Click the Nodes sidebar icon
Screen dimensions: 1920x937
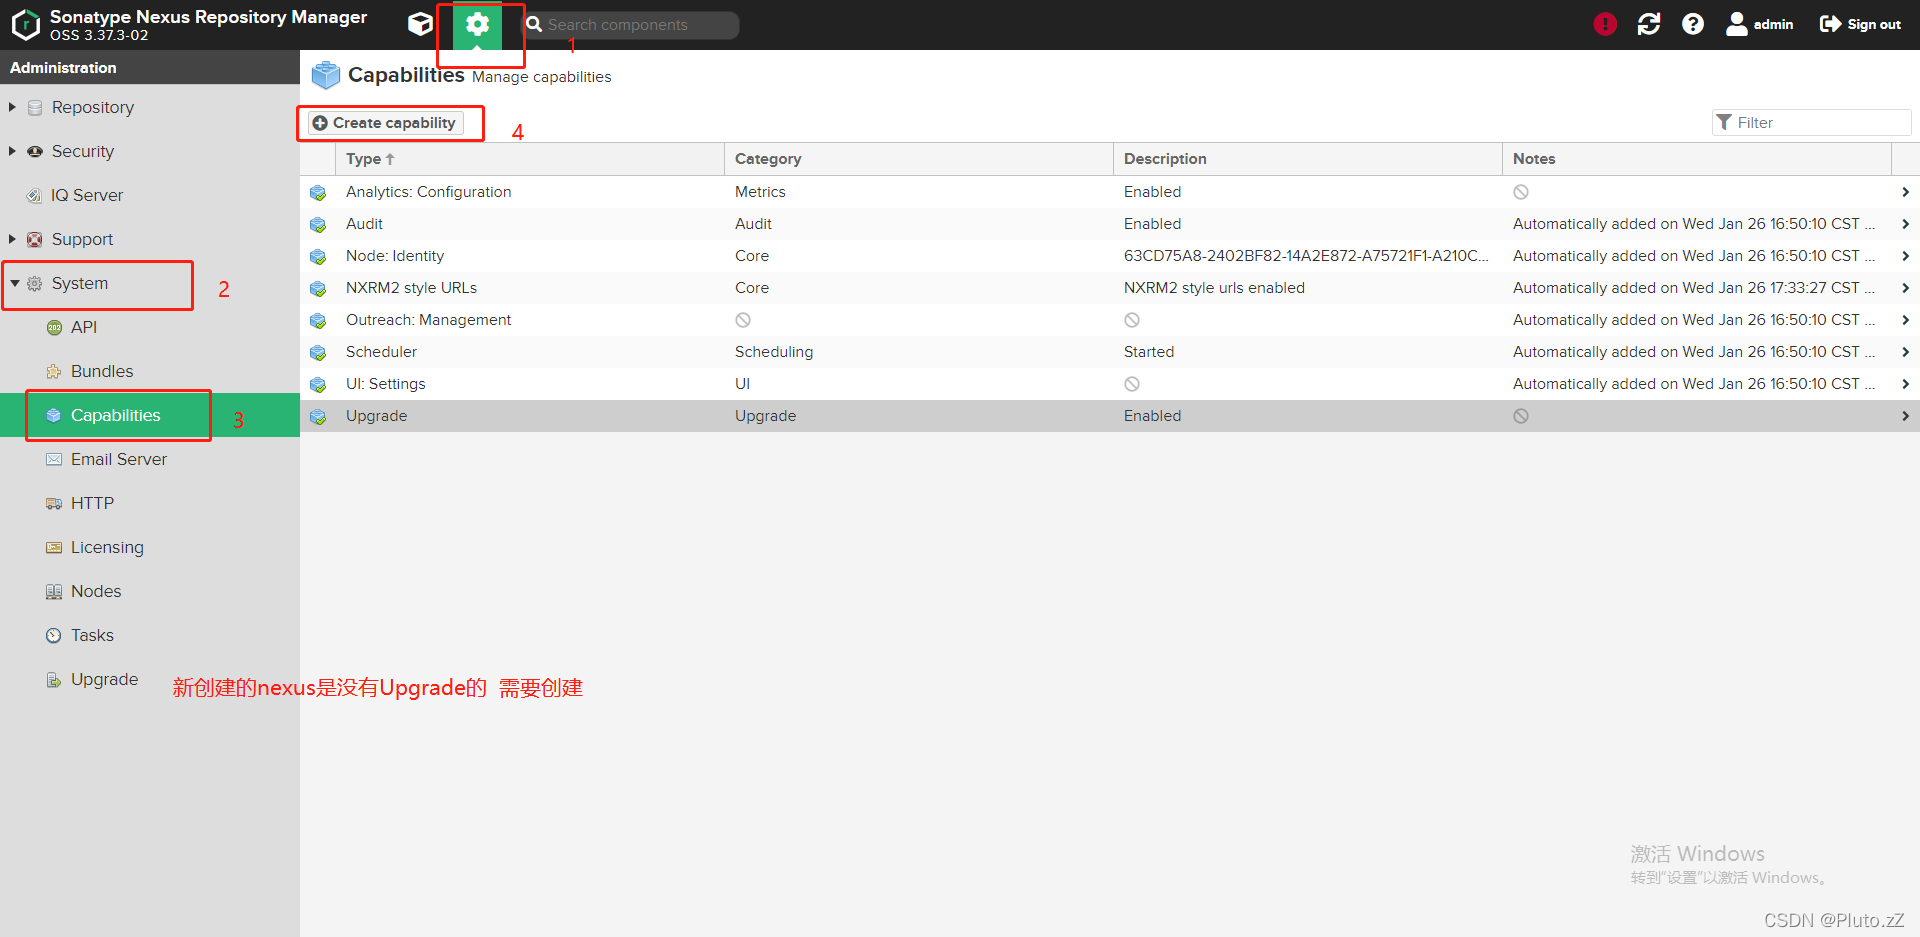pos(54,591)
